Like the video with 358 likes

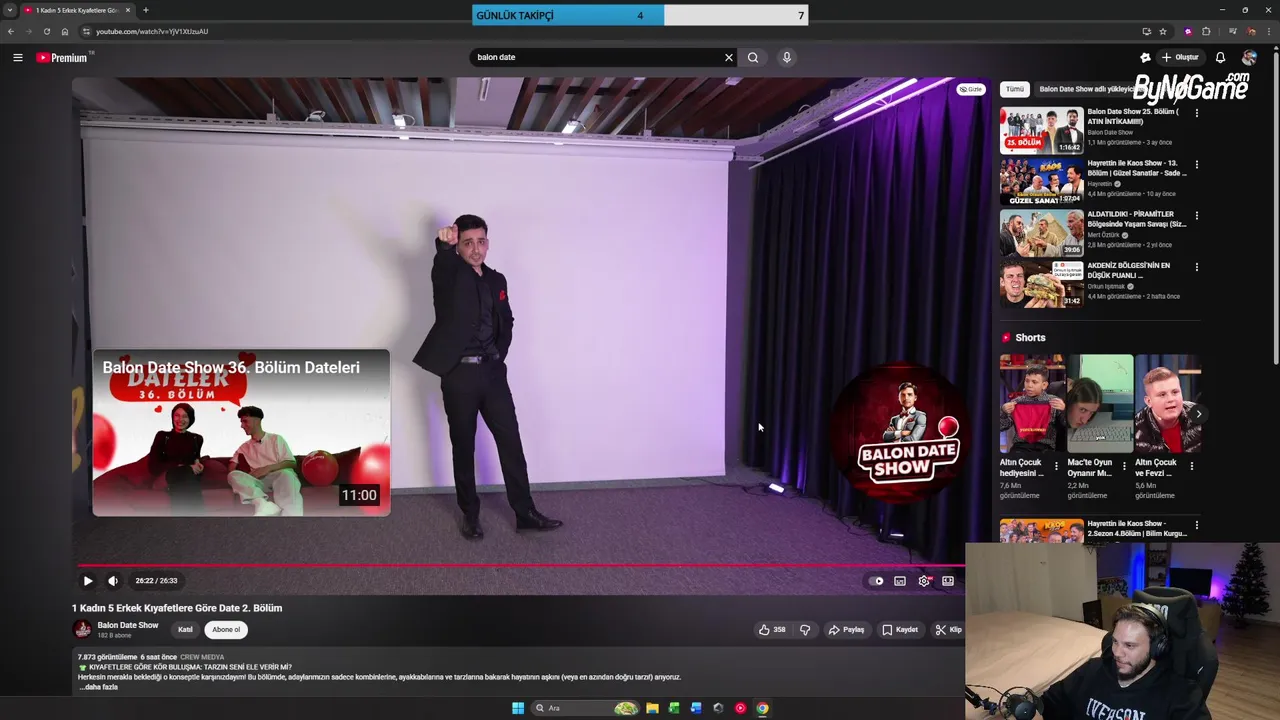(772, 630)
